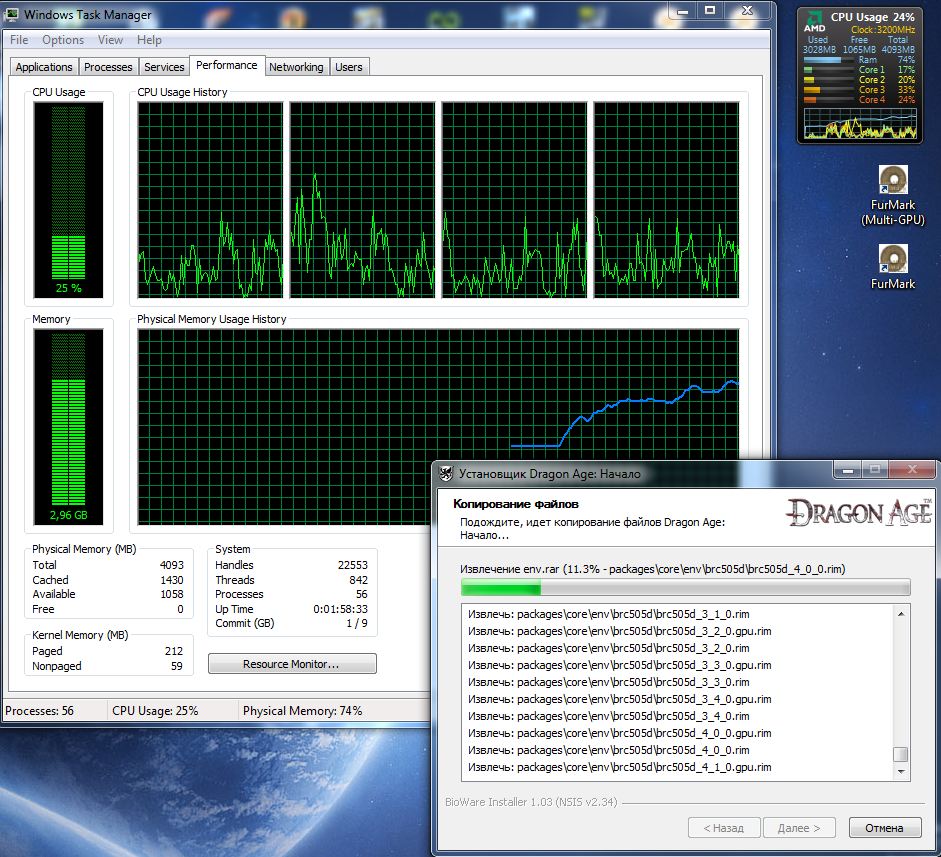The image size is (941, 857).
Task: Switch to the Networking tab
Action: 296,67
